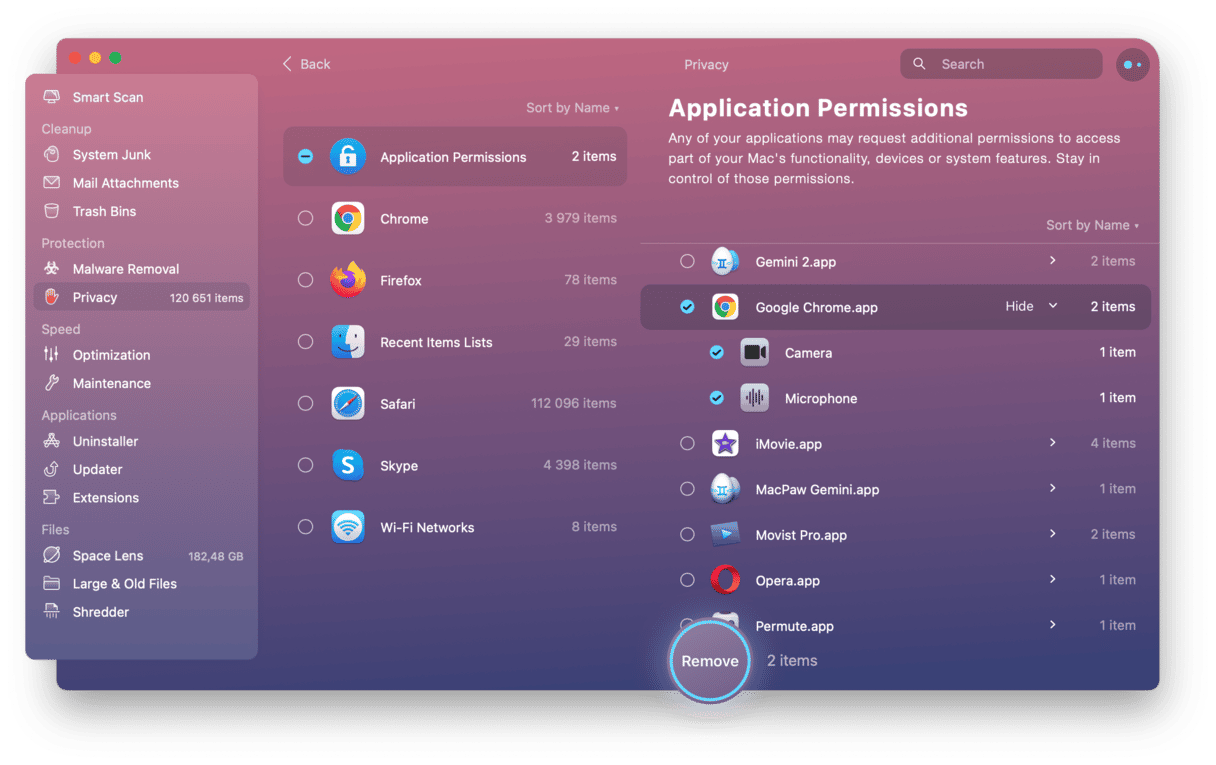Image resolution: width=1216 pixels, height=765 pixels.
Task: Click the Back button
Action: click(x=306, y=64)
